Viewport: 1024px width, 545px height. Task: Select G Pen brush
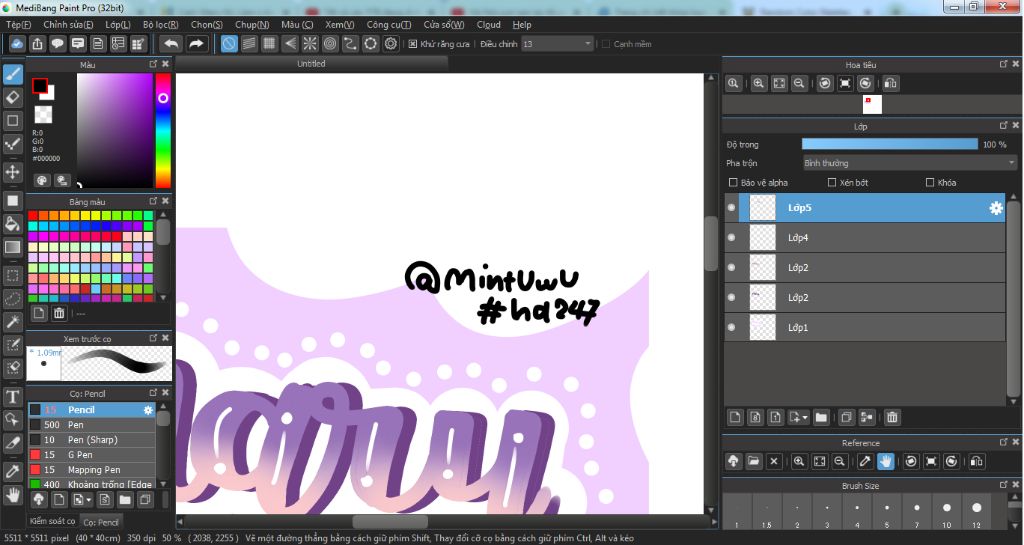pos(91,455)
